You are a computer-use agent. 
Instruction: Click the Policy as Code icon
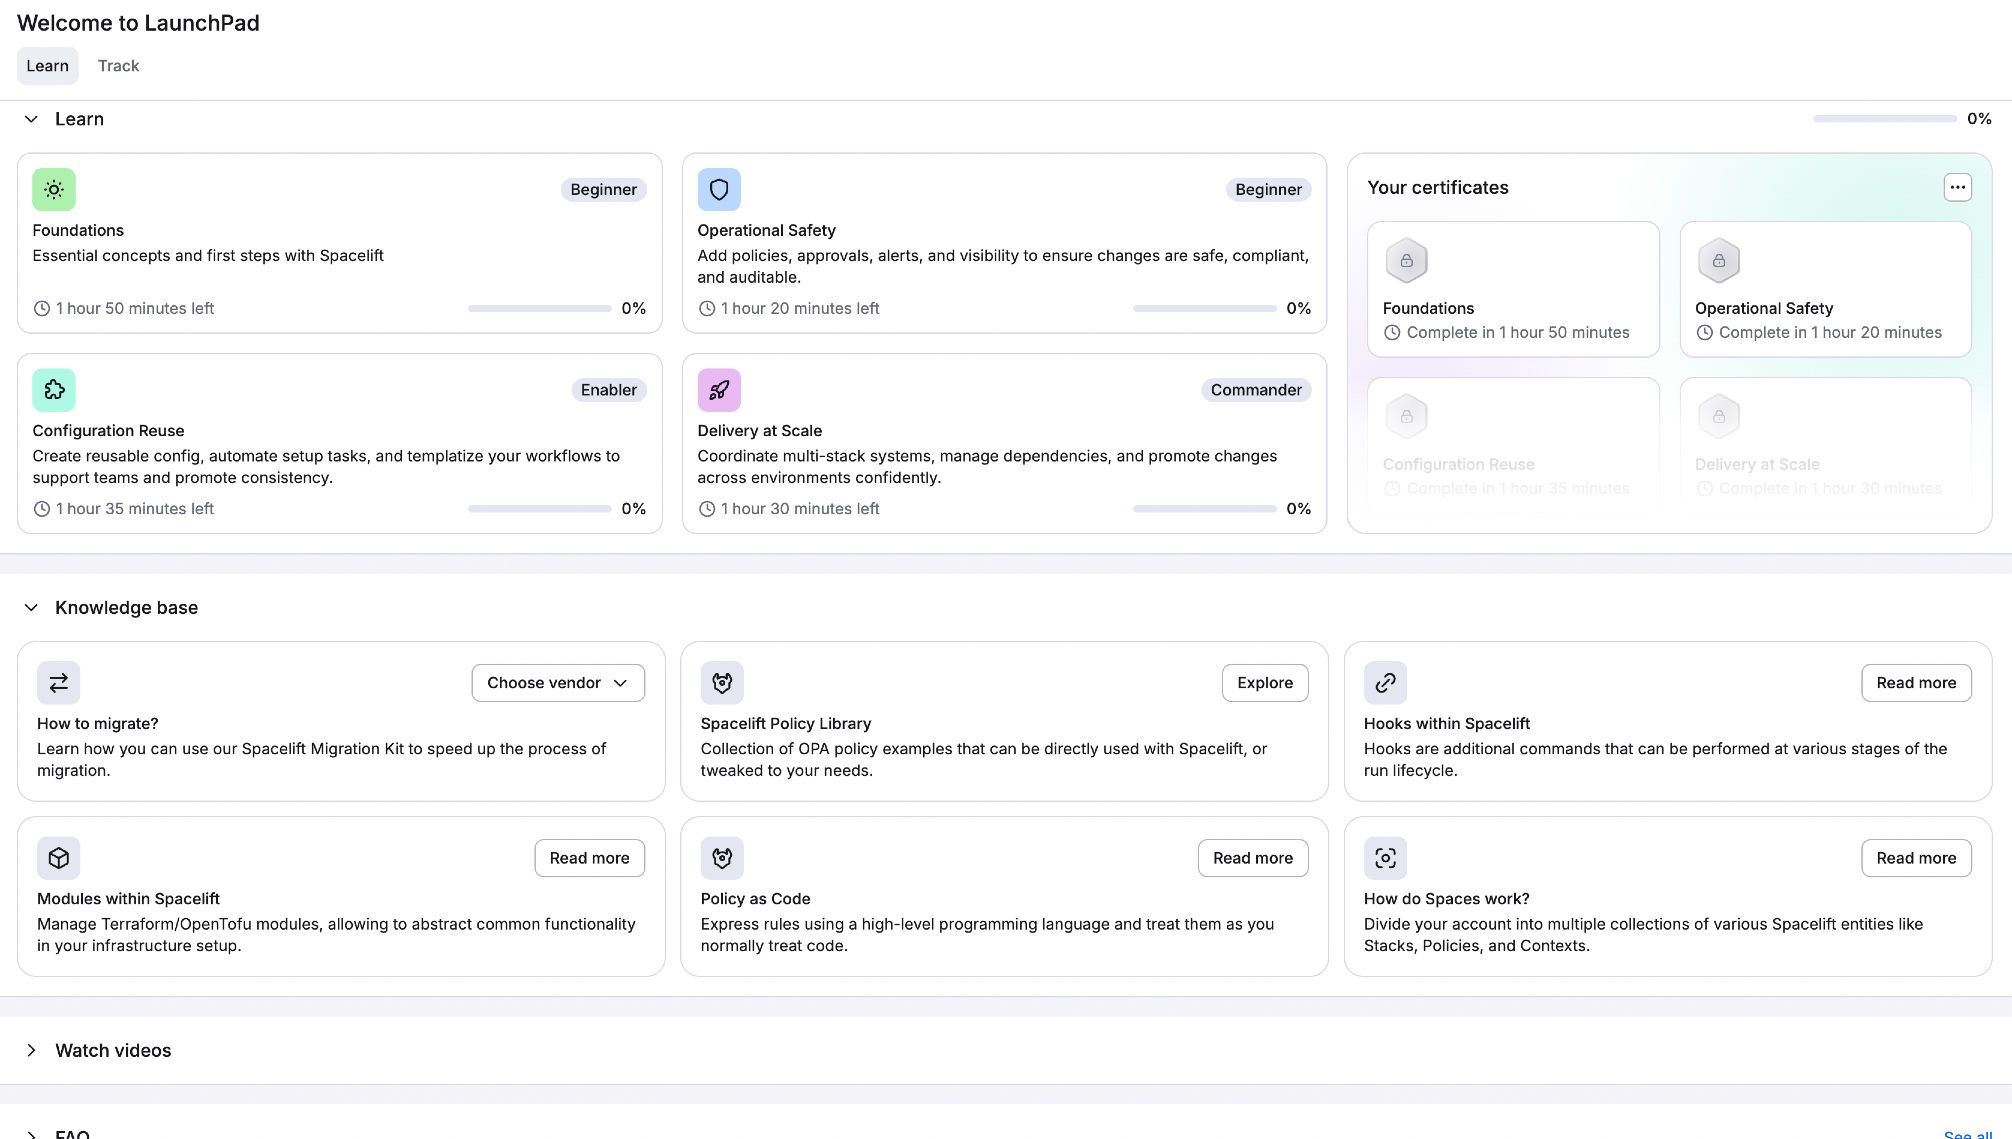click(x=722, y=858)
